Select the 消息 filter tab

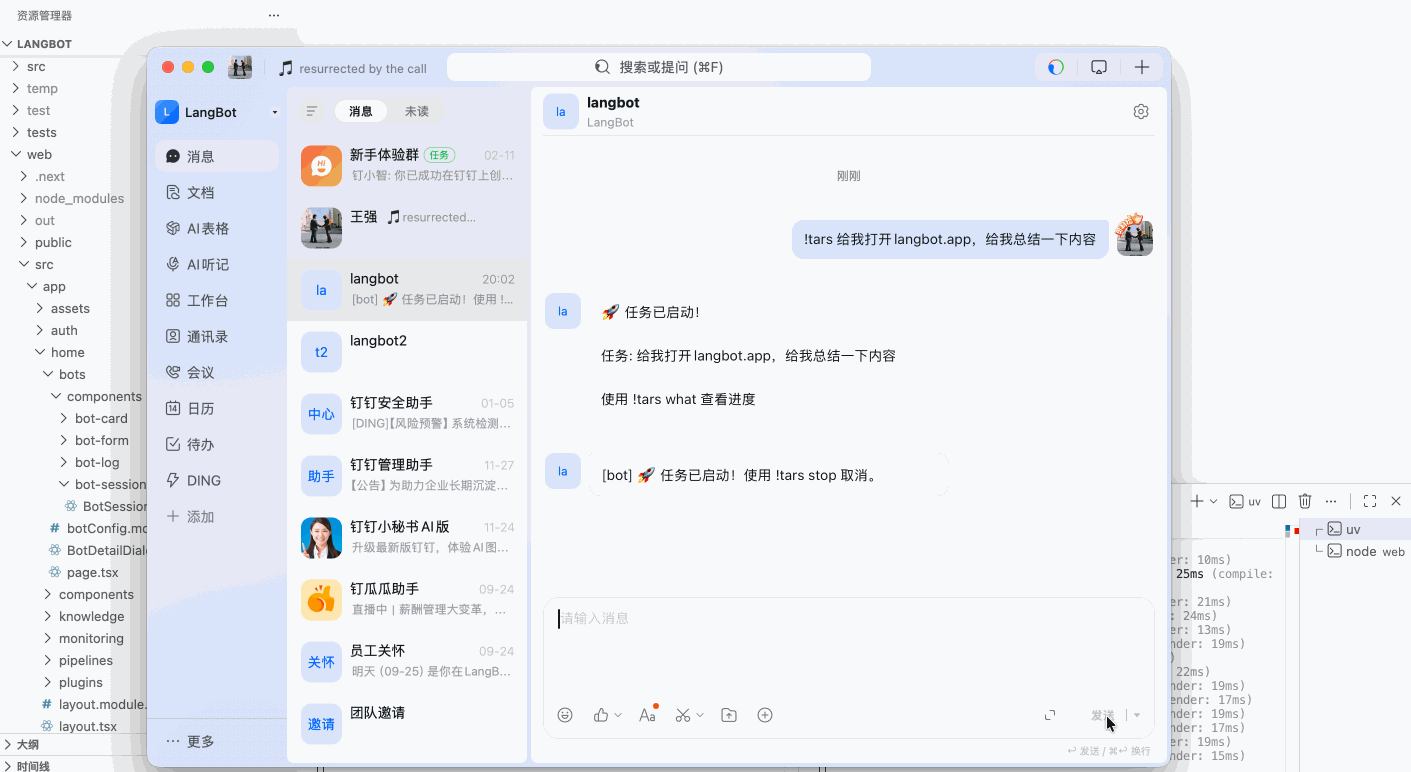[x=361, y=111]
